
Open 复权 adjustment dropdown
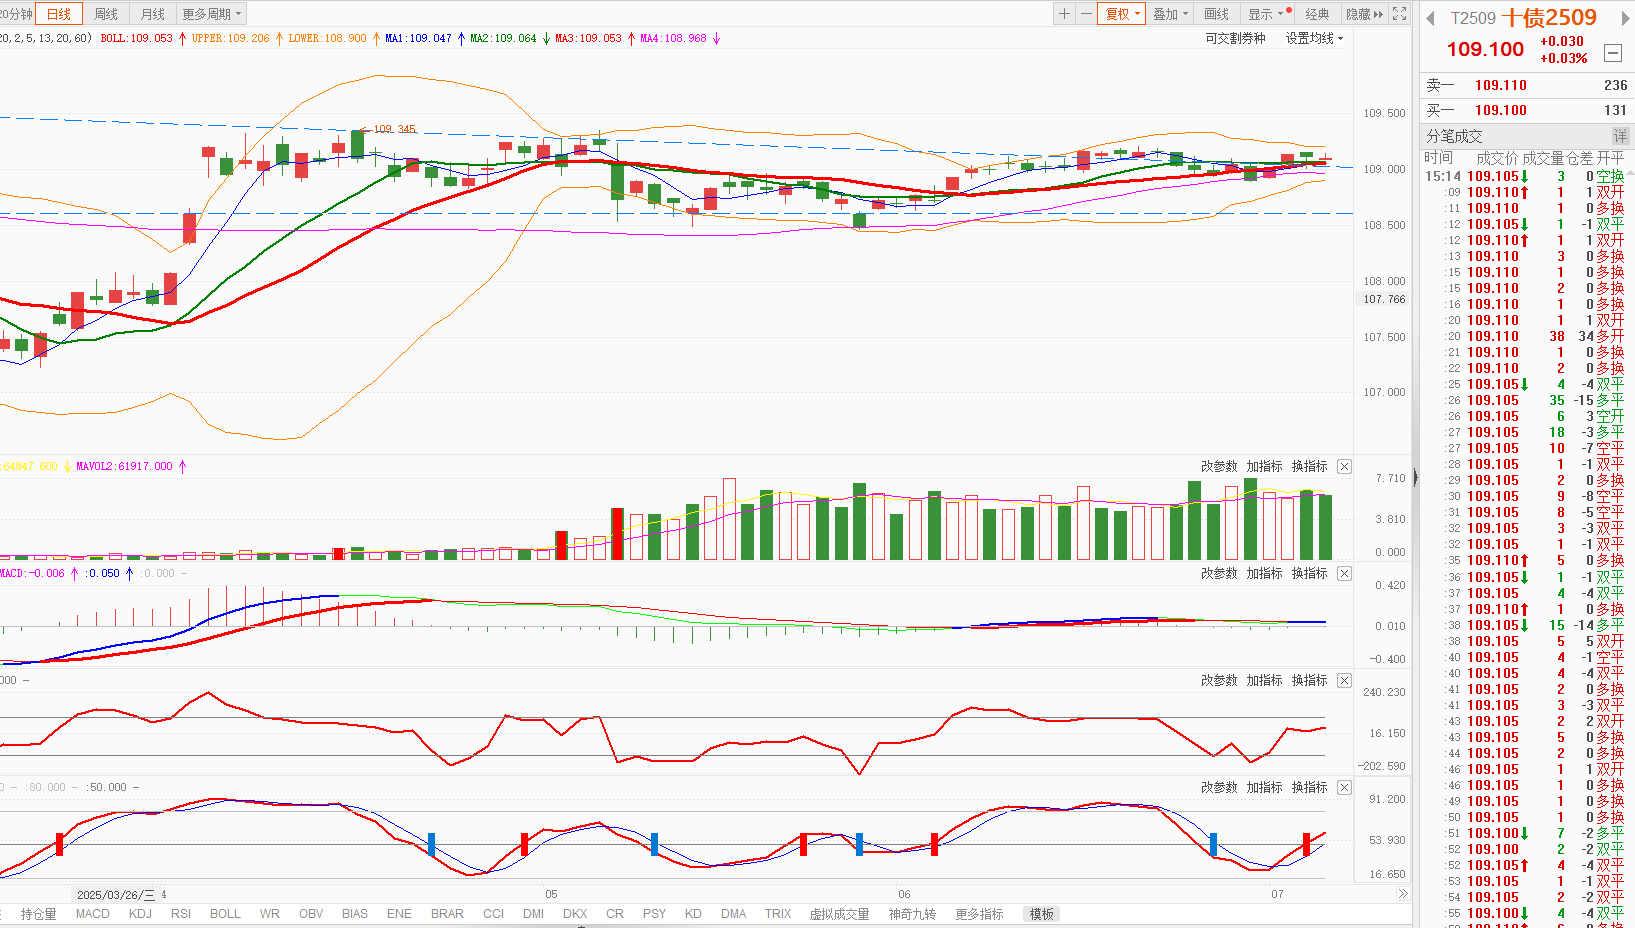coord(1122,14)
